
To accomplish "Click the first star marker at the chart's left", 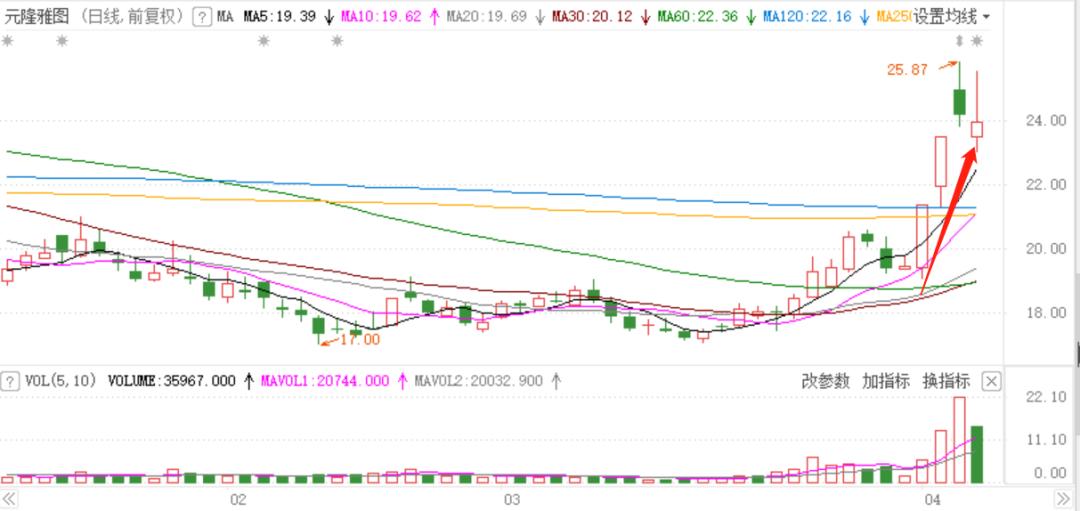I will pos(7,41).
